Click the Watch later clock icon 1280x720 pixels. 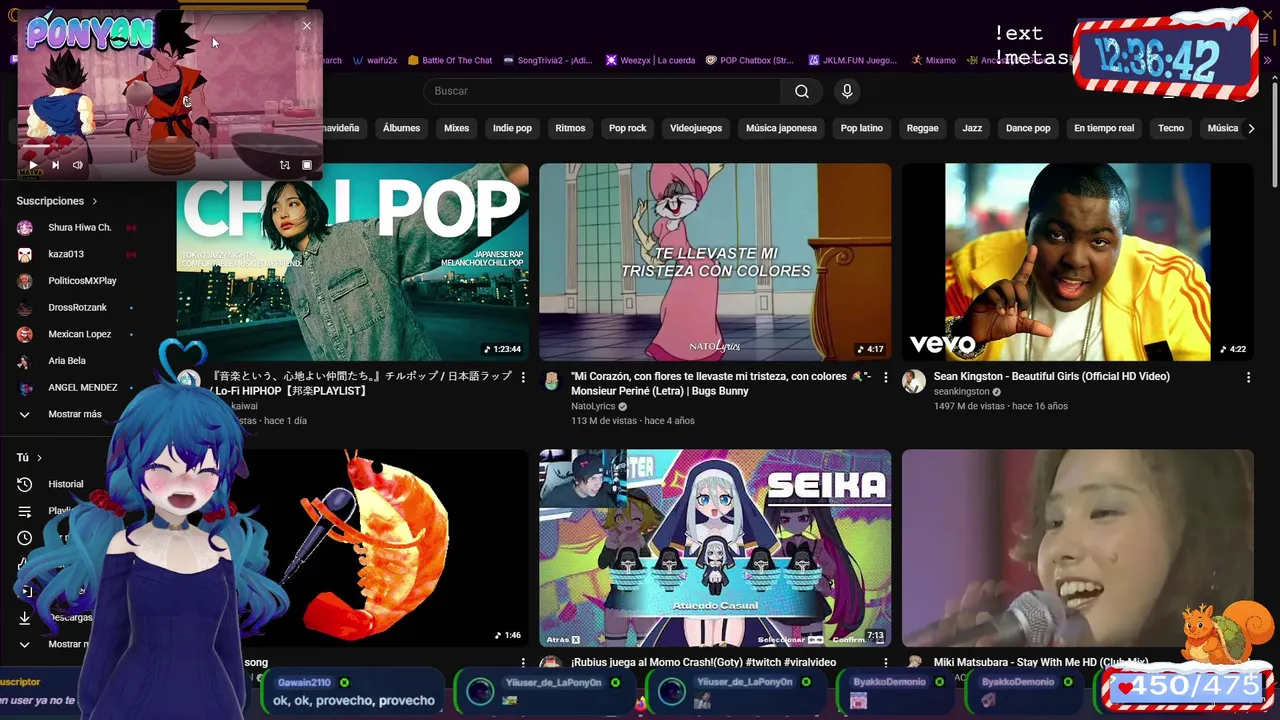[25, 538]
